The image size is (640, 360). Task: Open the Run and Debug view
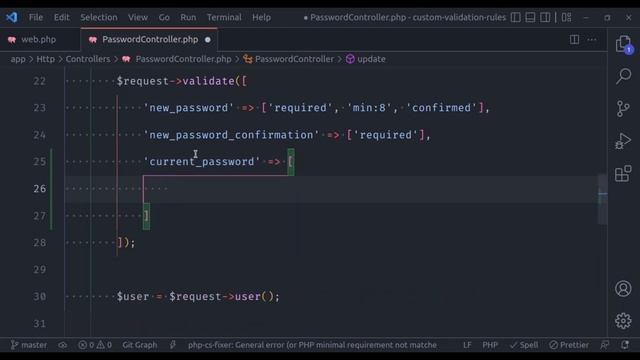click(x=623, y=141)
